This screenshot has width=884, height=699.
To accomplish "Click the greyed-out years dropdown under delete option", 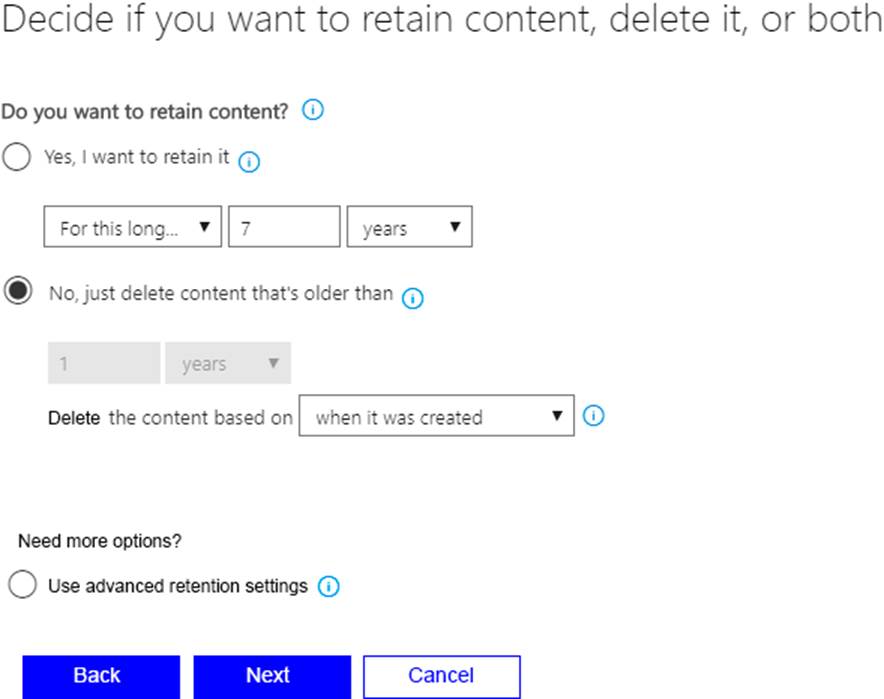I will click(228, 364).
